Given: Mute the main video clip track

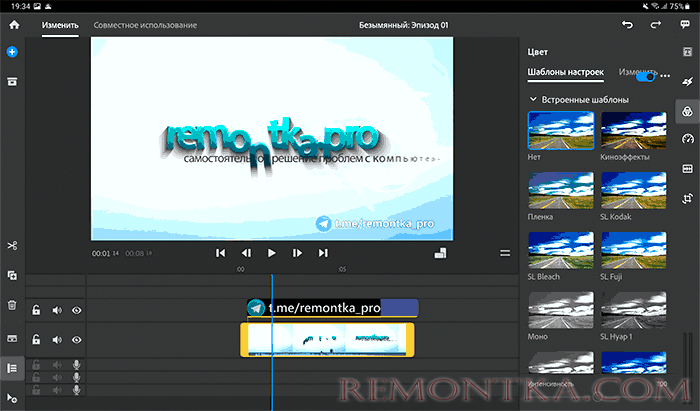Looking at the screenshot, I should (57, 340).
